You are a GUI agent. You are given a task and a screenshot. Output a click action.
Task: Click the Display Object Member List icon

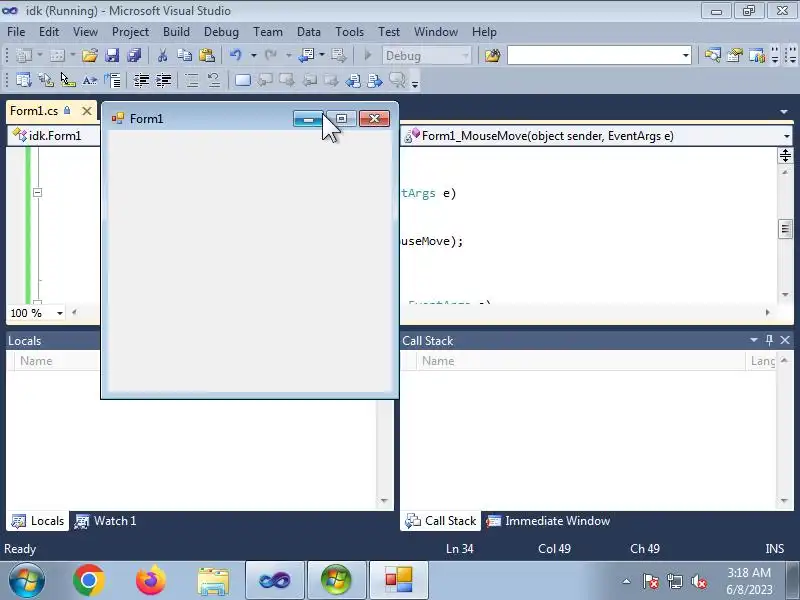23,80
